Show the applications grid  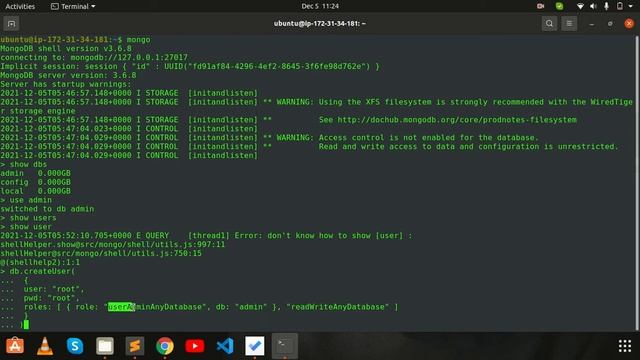625,346
